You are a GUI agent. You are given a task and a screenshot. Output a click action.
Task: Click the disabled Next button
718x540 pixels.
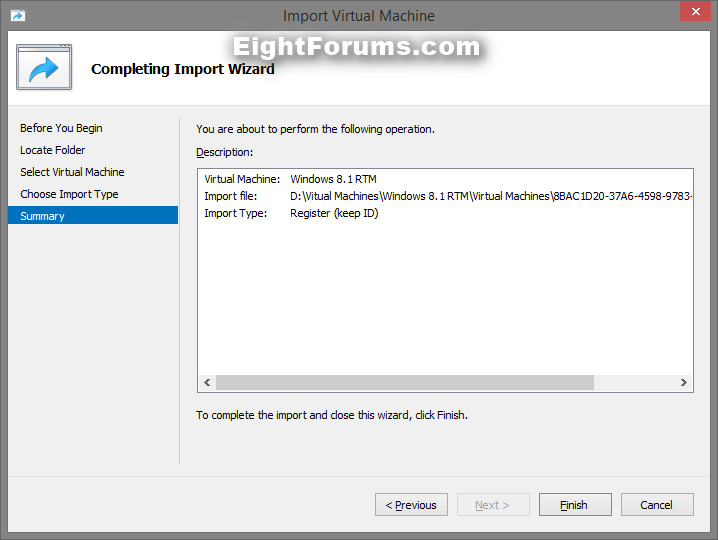(x=493, y=505)
